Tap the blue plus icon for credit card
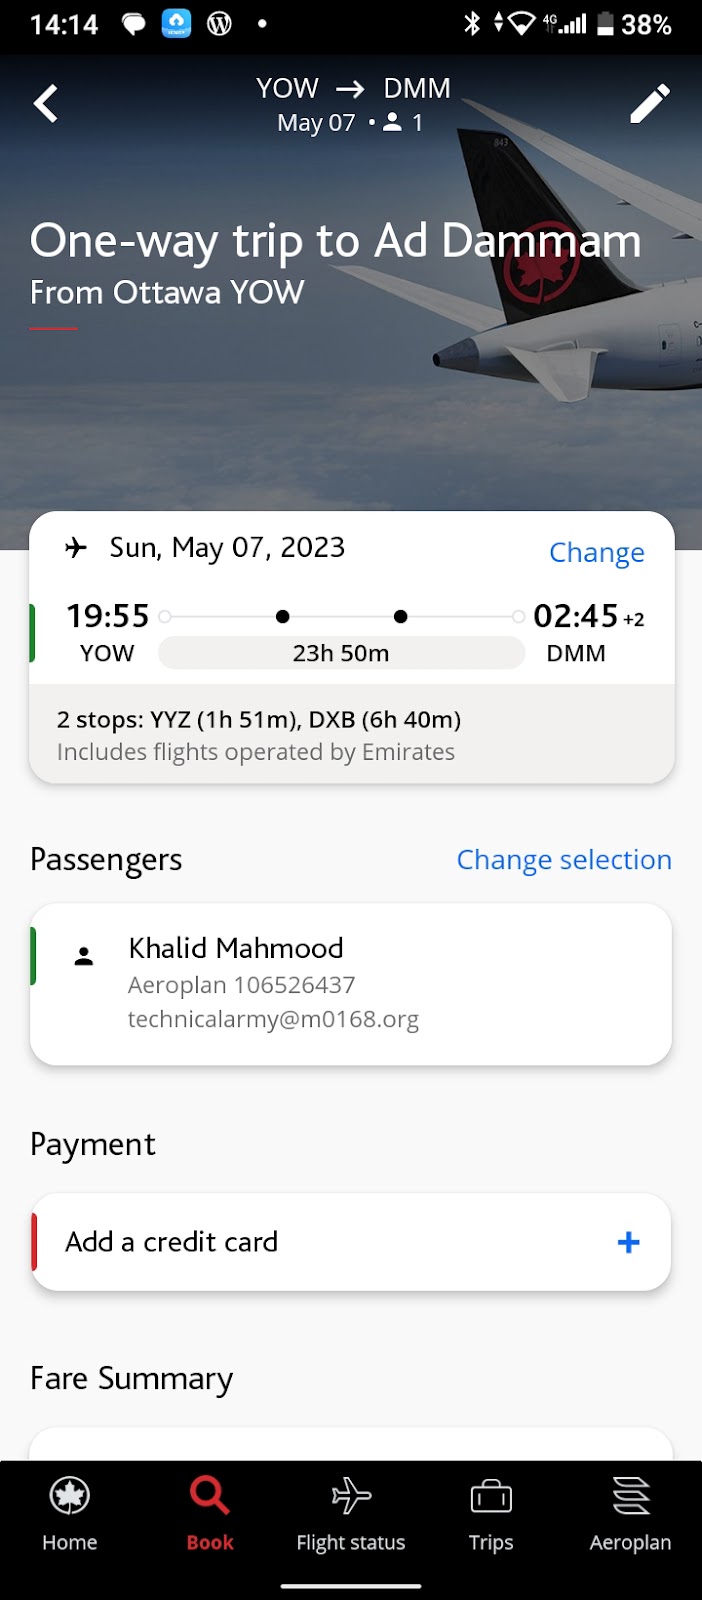 (629, 1242)
